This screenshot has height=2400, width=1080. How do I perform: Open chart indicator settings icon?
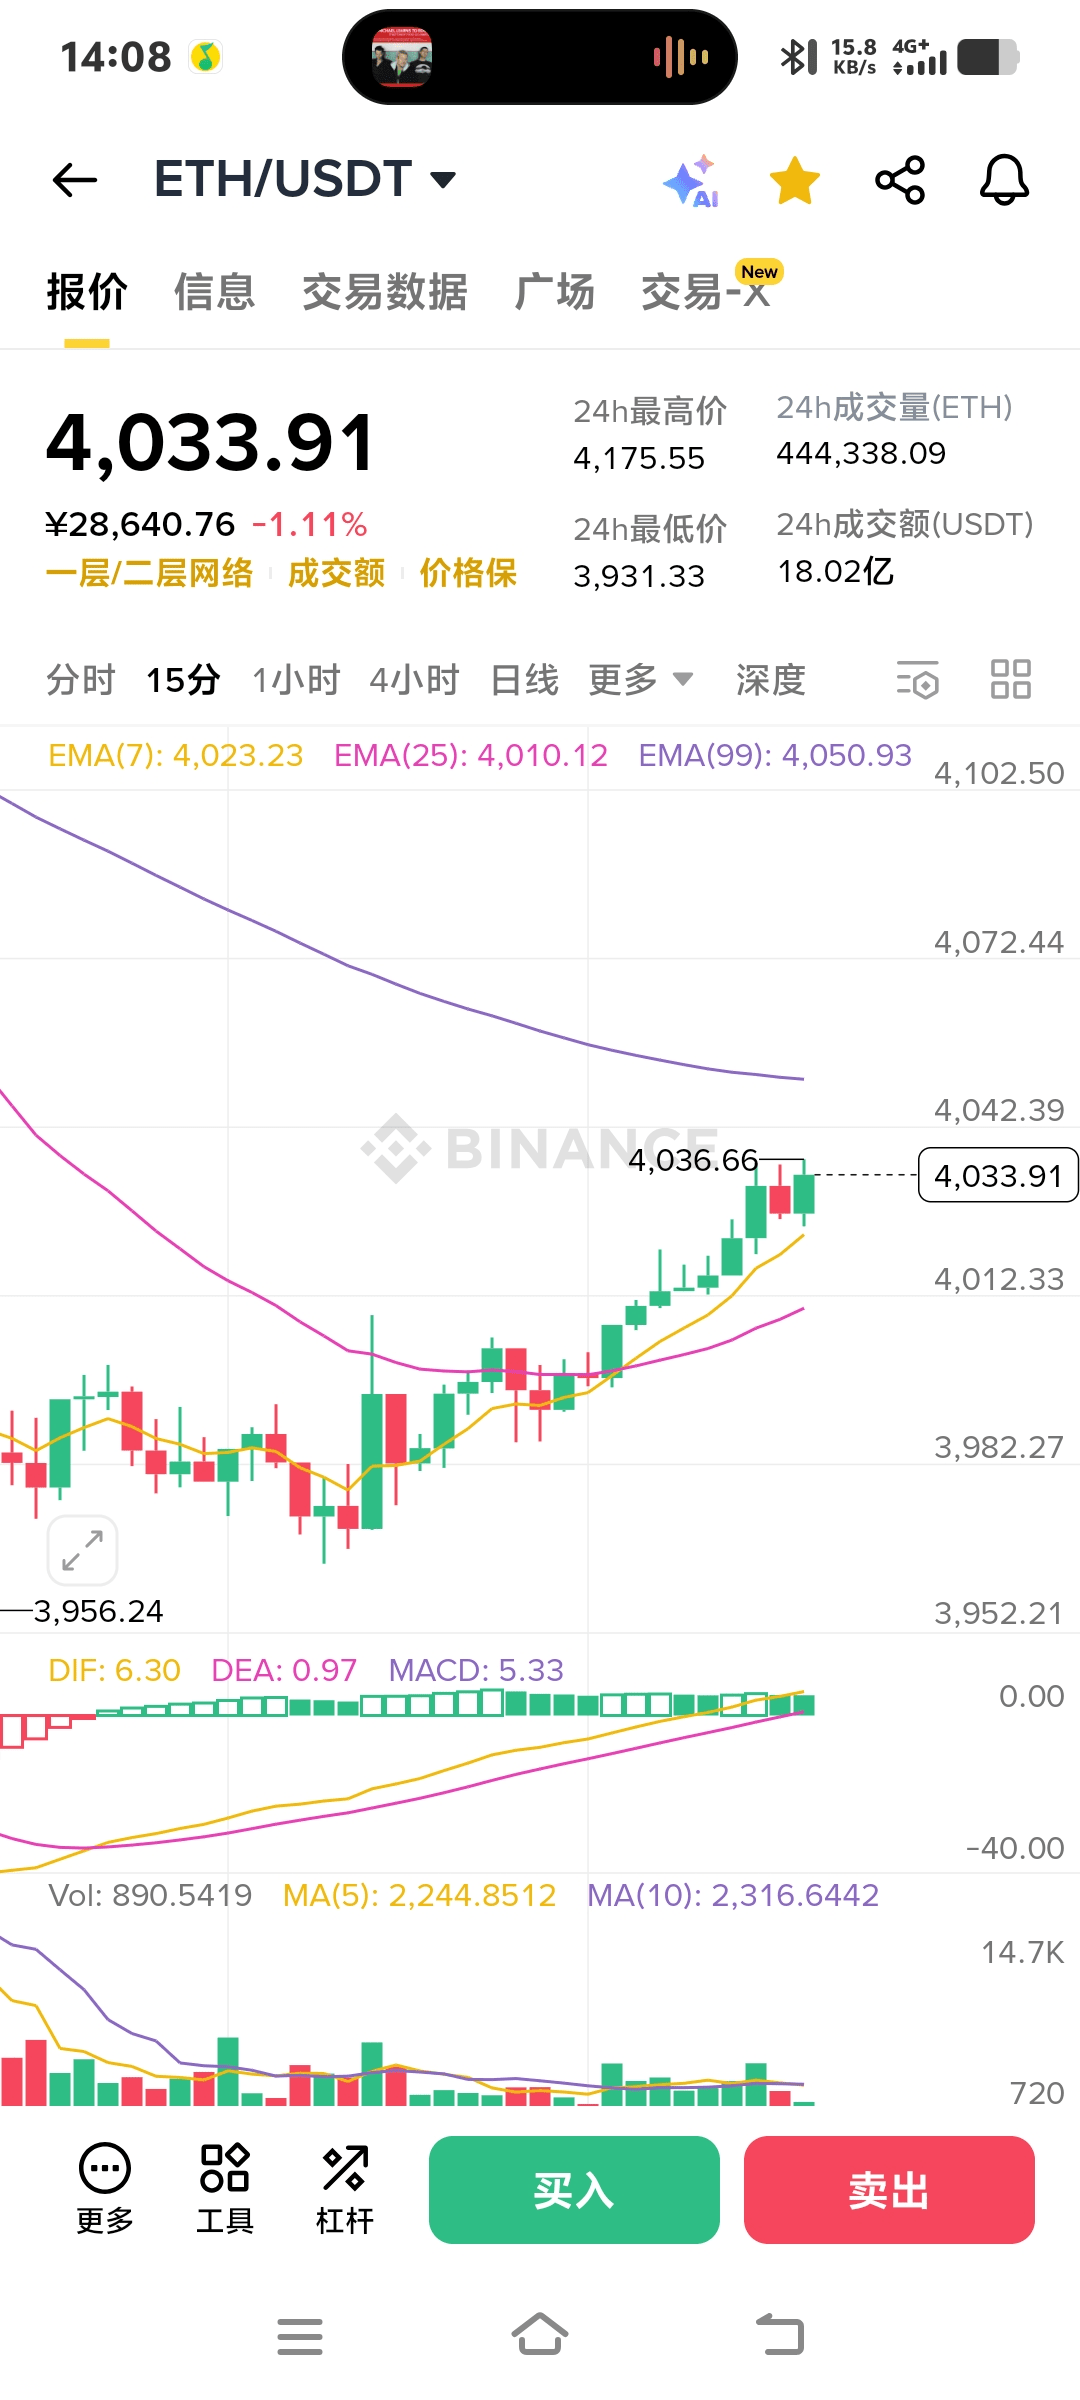(x=917, y=680)
